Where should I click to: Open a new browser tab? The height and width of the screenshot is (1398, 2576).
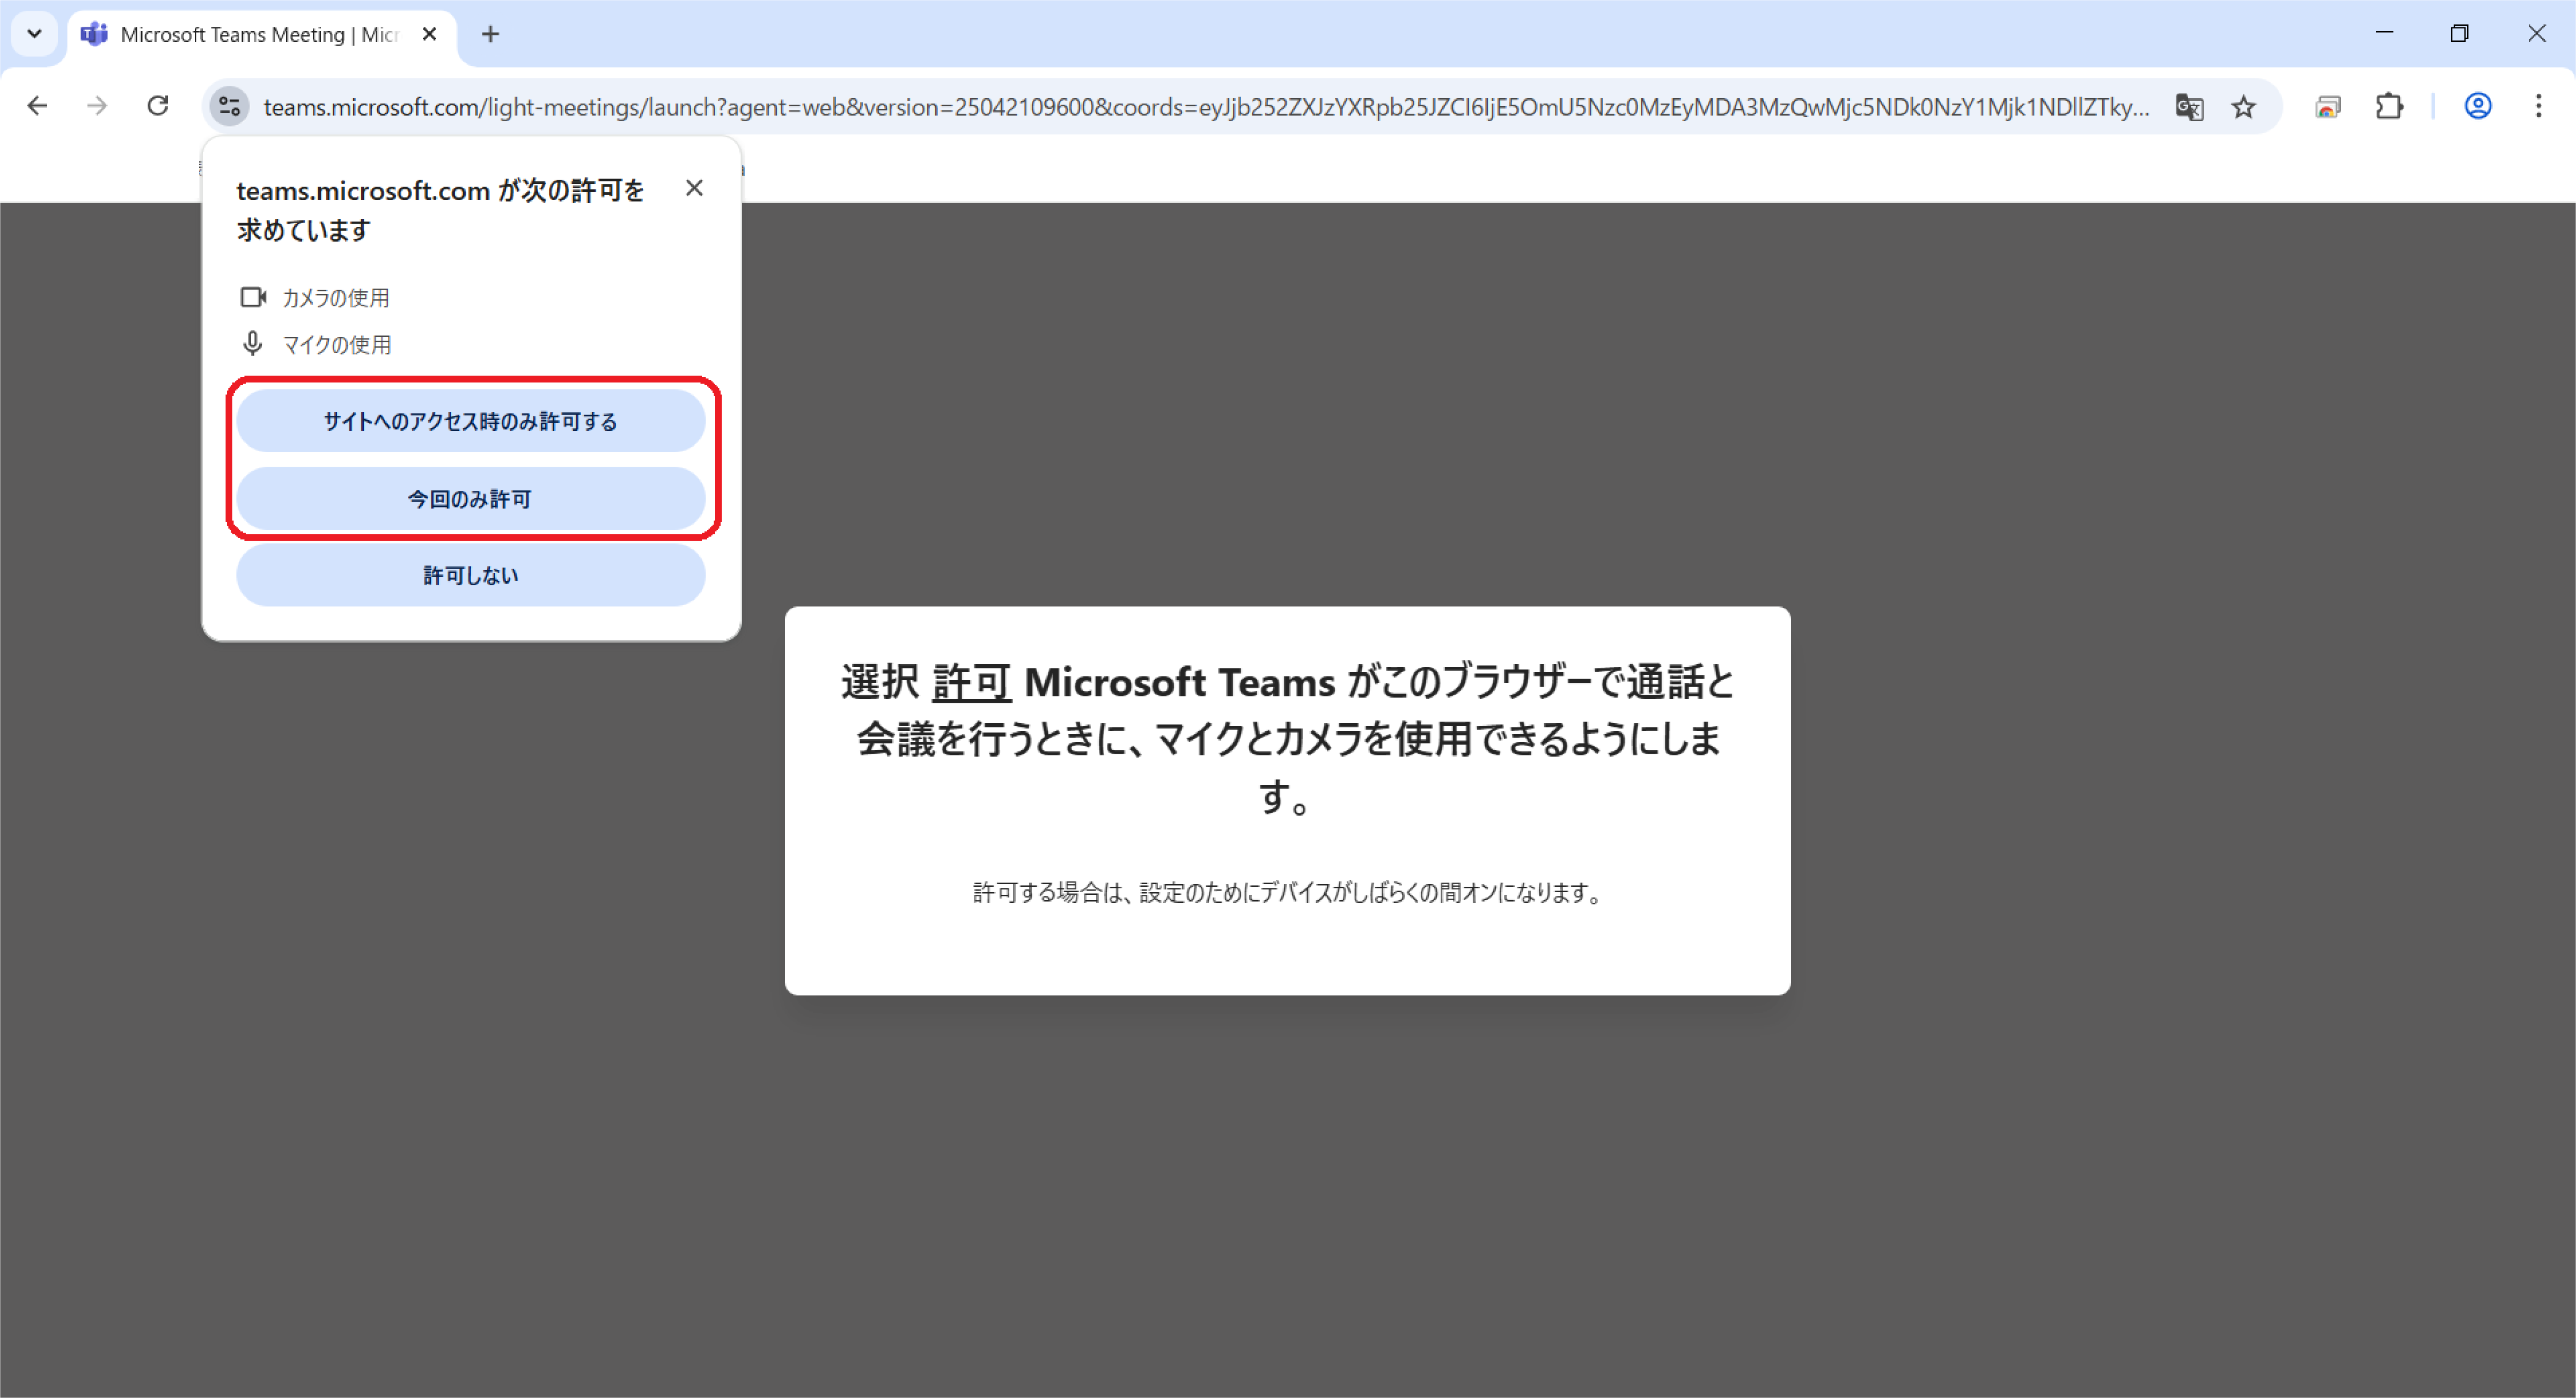click(x=490, y=34)
